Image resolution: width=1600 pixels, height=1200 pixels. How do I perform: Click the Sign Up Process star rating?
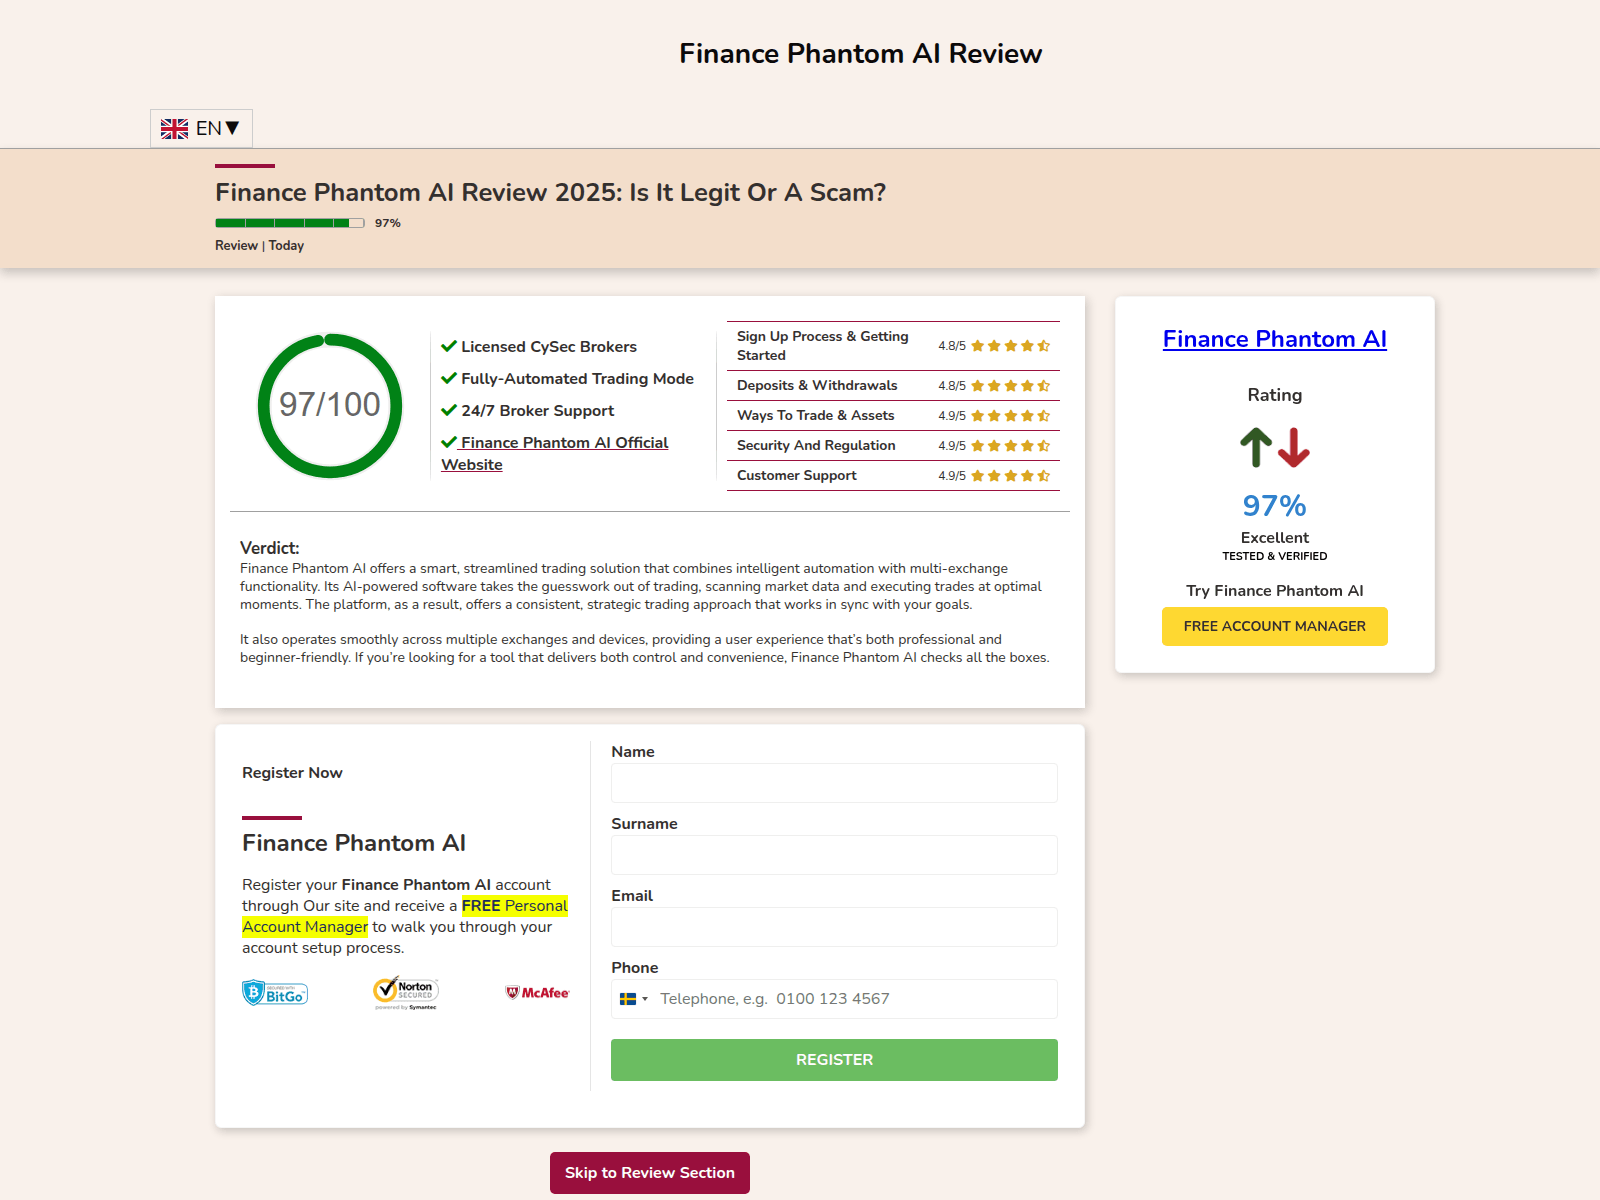(x=1010, y=346)
